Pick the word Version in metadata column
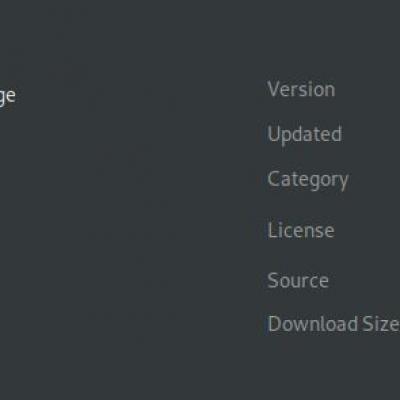Viewport: 400px width, 400px height. (x=301, y=89)
